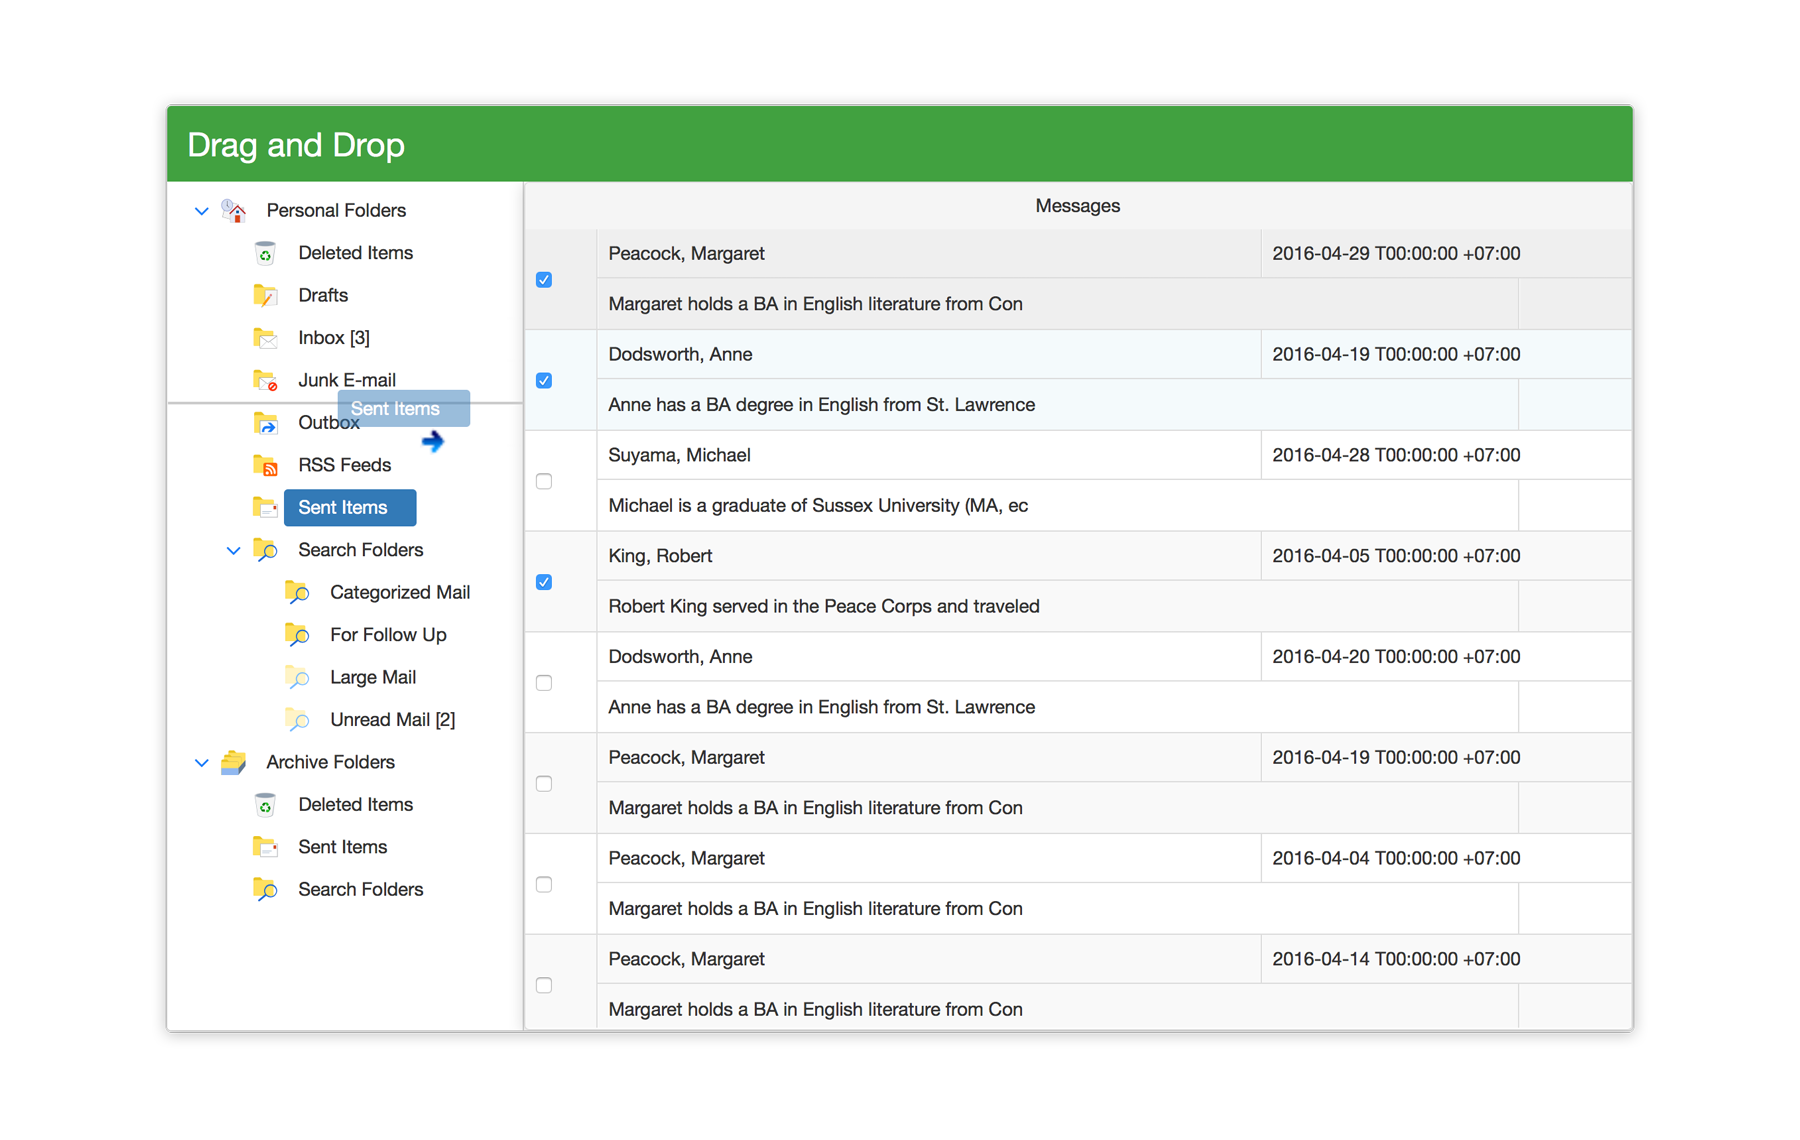Select the highlighted Sent Items folder
1800x1140 pixels.
click(343, 508)
